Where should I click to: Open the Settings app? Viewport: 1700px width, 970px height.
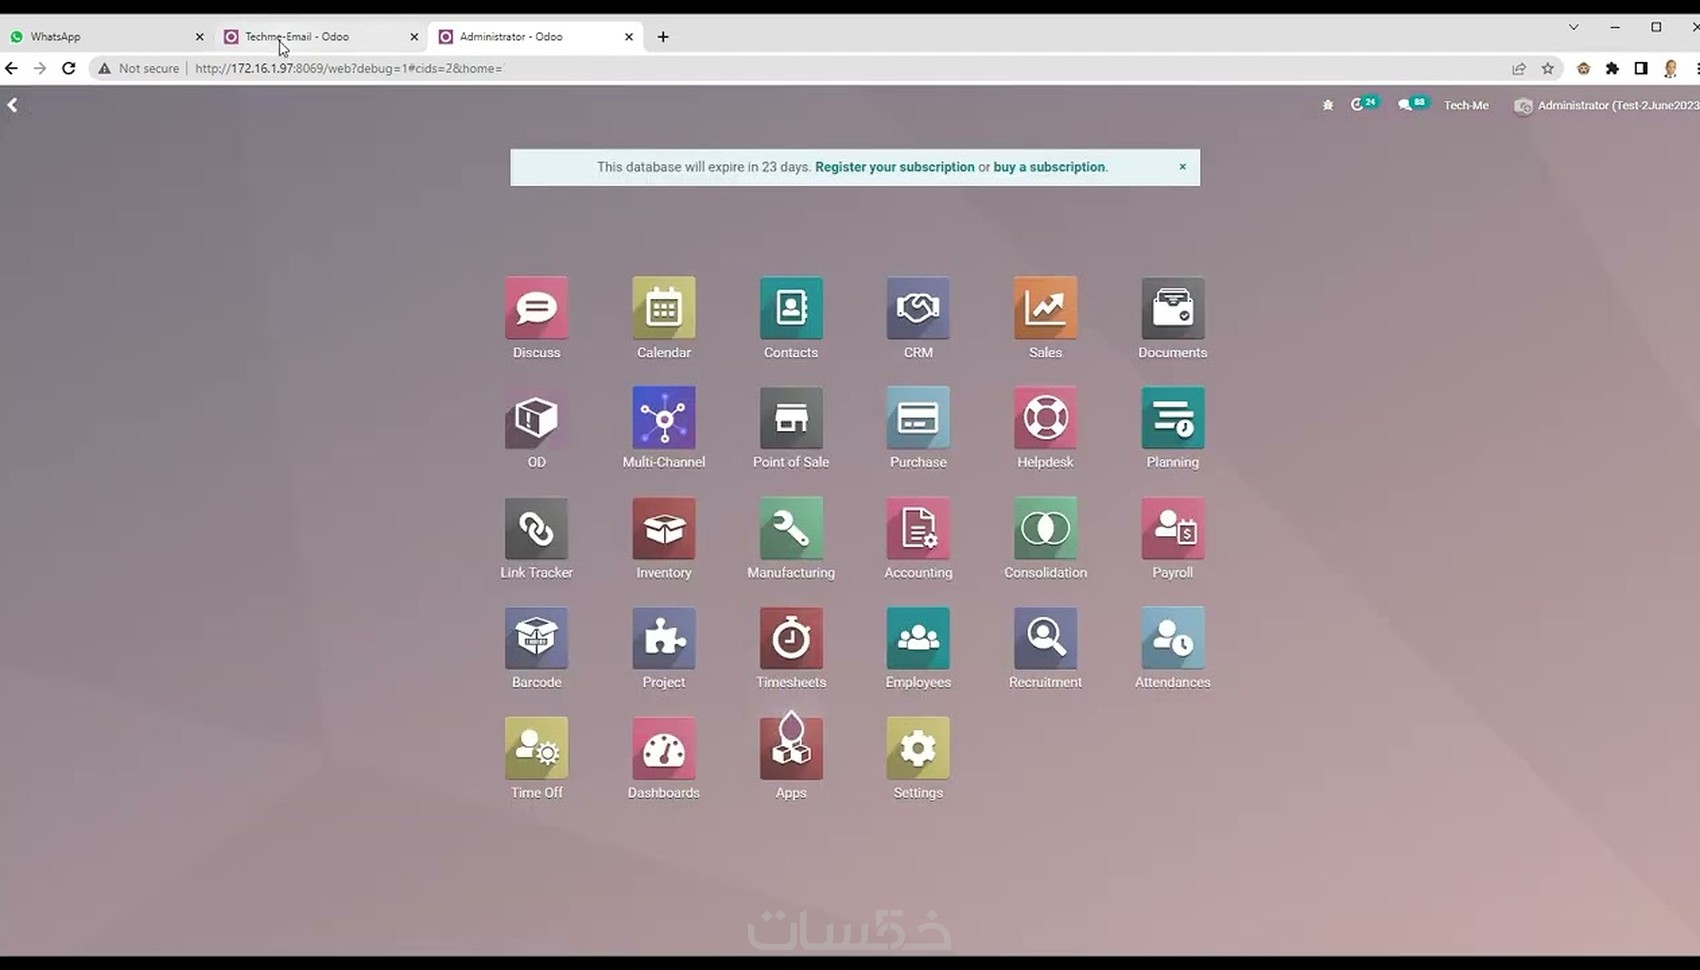tap(918, 748)
